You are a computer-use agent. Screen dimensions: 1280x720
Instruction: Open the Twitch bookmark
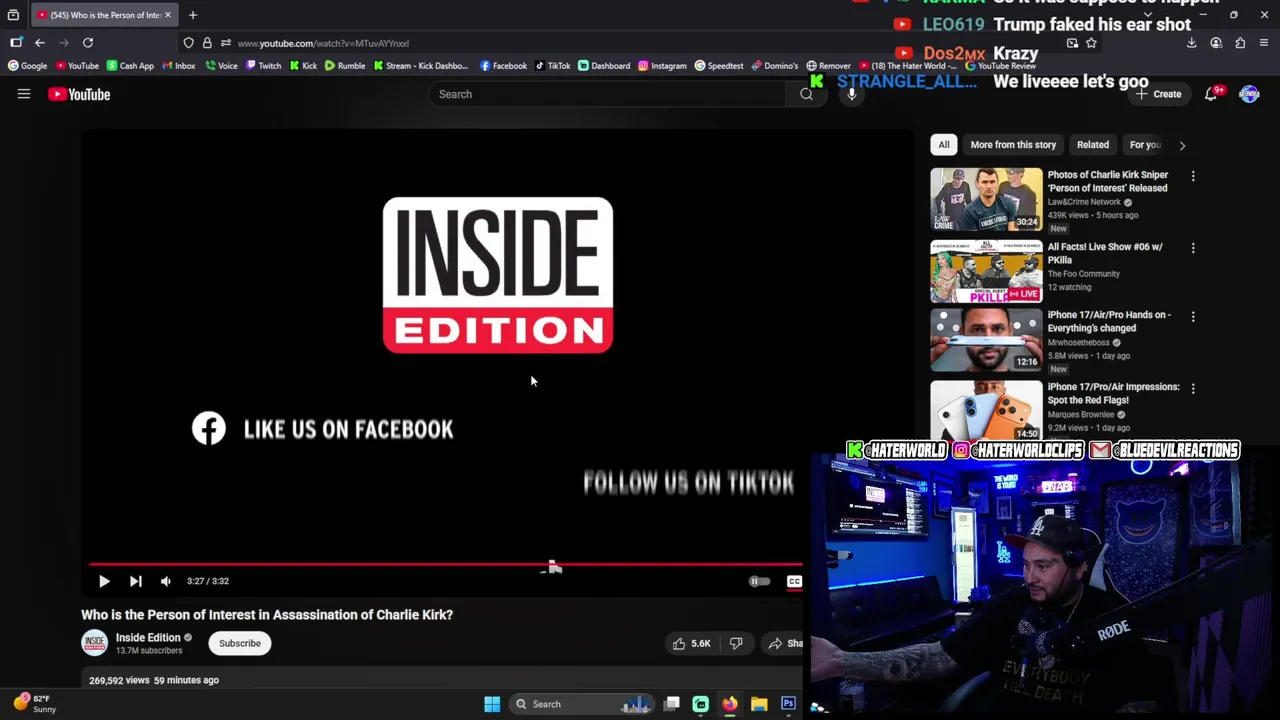[263, 66]
